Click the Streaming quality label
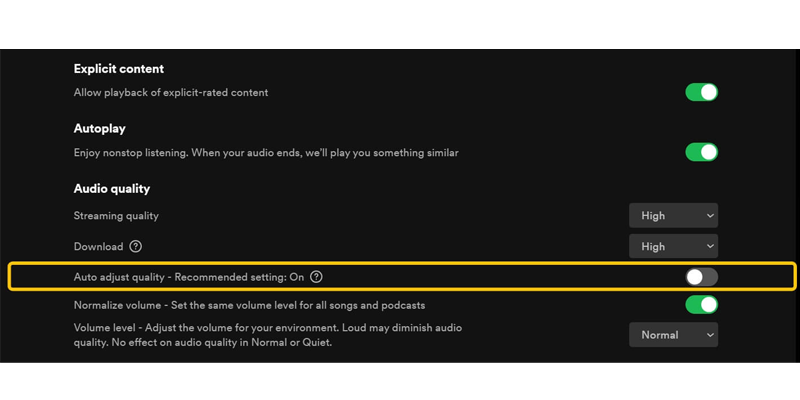The image size is (800, 400). coord(116,216)
